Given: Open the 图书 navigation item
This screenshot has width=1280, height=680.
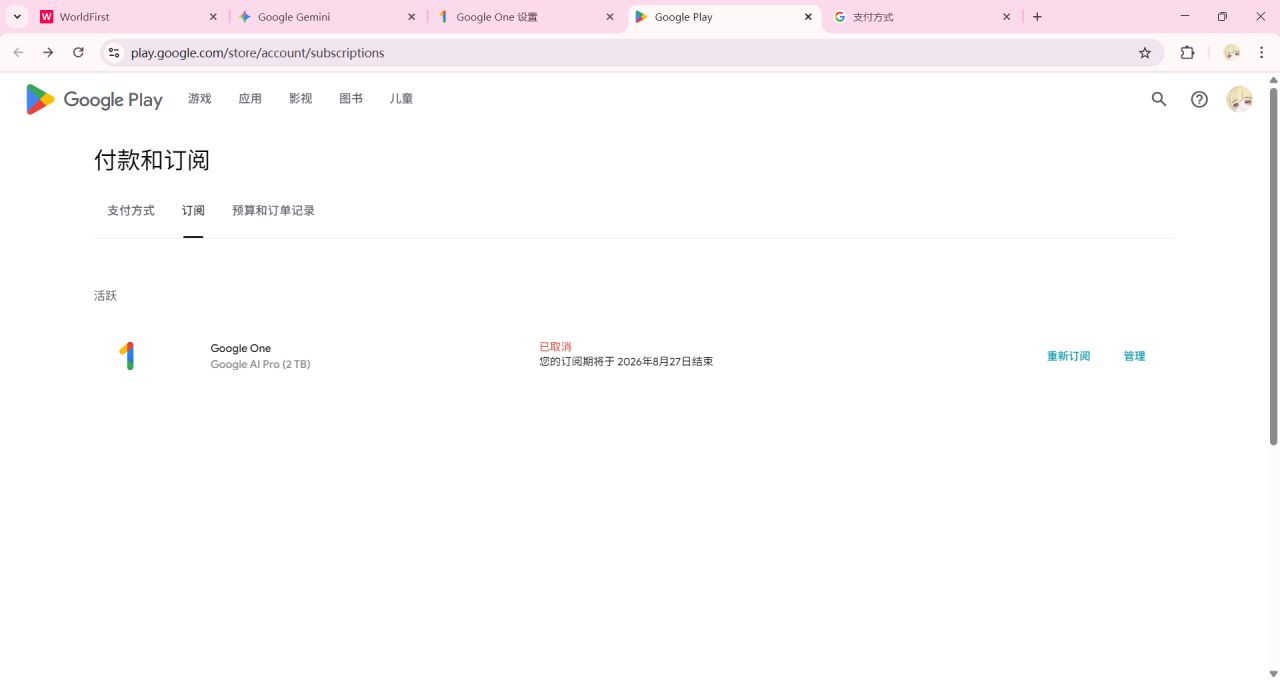Looking at the screenshot, I should 351,99.
